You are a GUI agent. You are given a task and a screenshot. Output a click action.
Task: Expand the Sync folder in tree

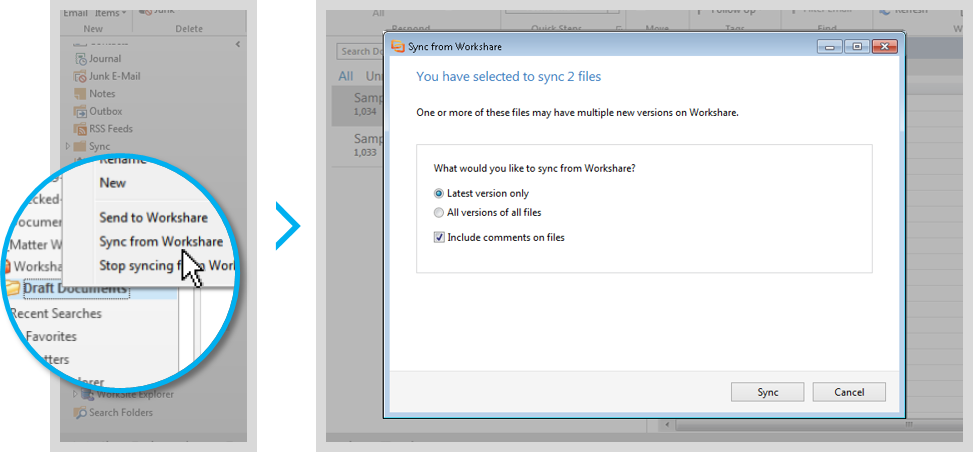tap(68, 147)
